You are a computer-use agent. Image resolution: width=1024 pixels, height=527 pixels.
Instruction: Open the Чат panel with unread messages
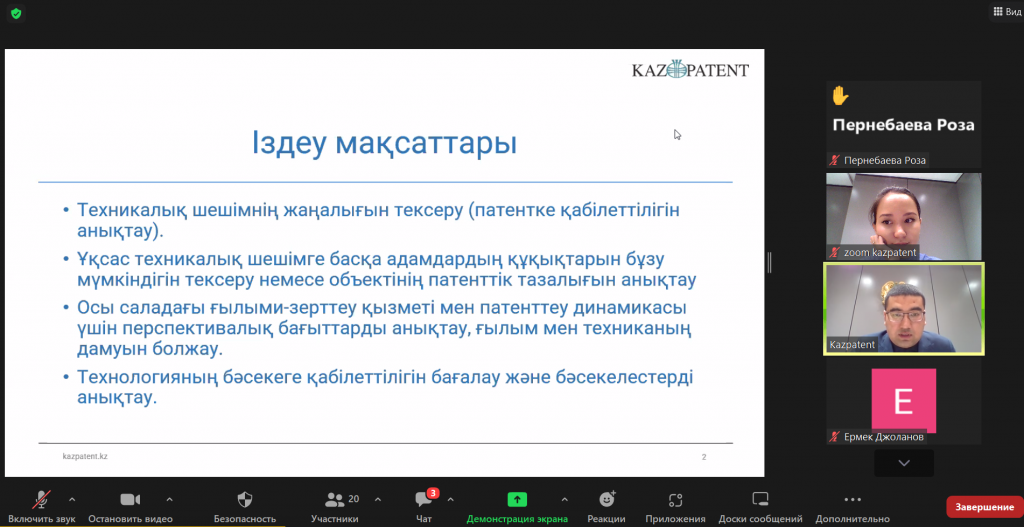[x=424, y=505]
